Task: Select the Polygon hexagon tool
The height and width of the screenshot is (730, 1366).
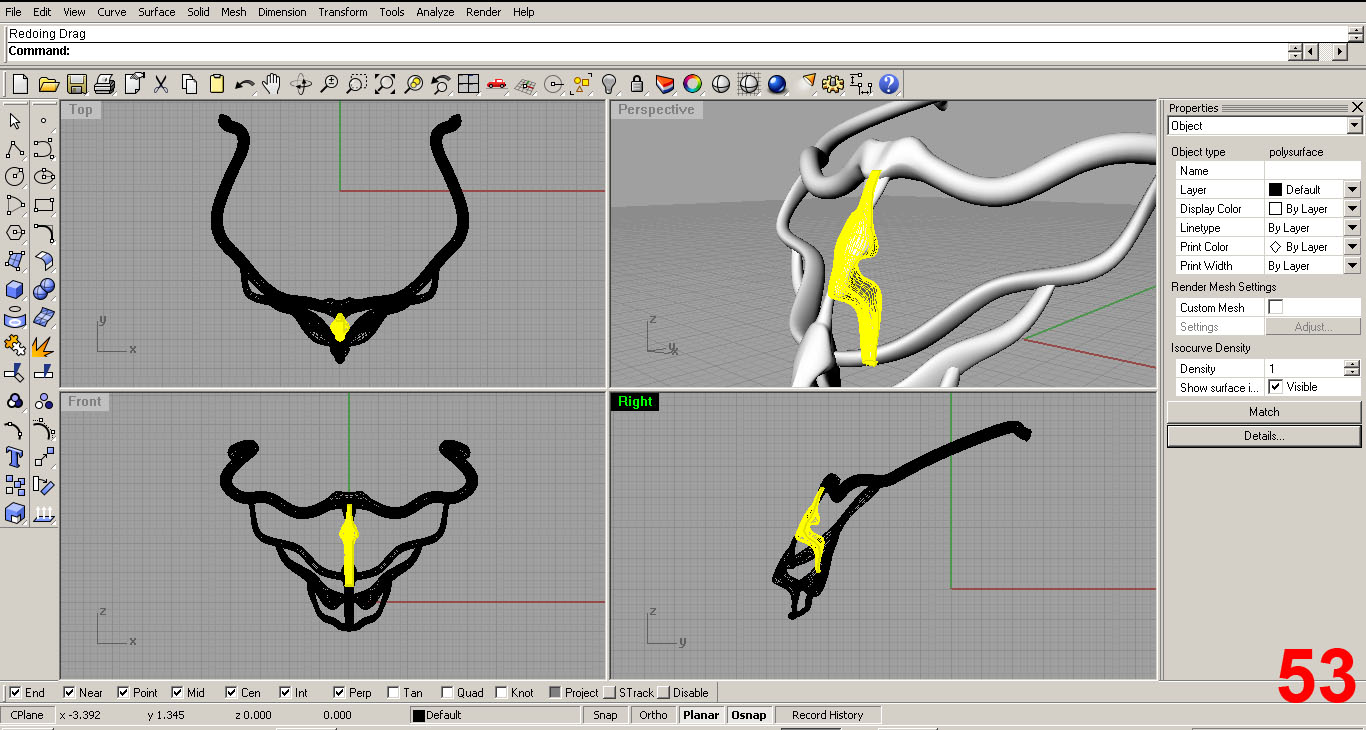Action: click(15, 233)
